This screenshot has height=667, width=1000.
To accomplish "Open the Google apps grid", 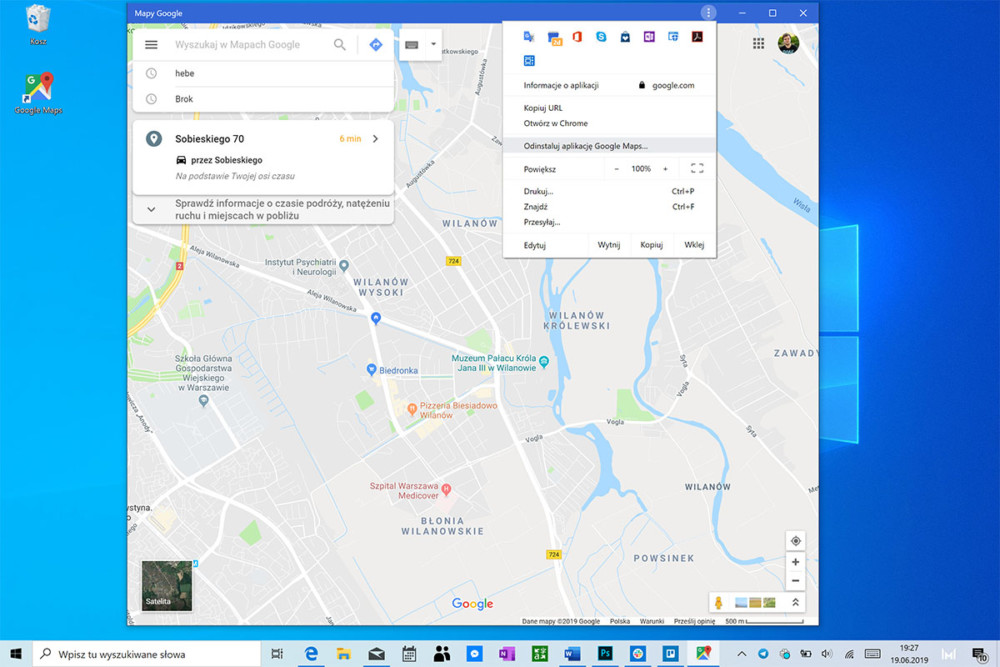I will click(758, 43).
